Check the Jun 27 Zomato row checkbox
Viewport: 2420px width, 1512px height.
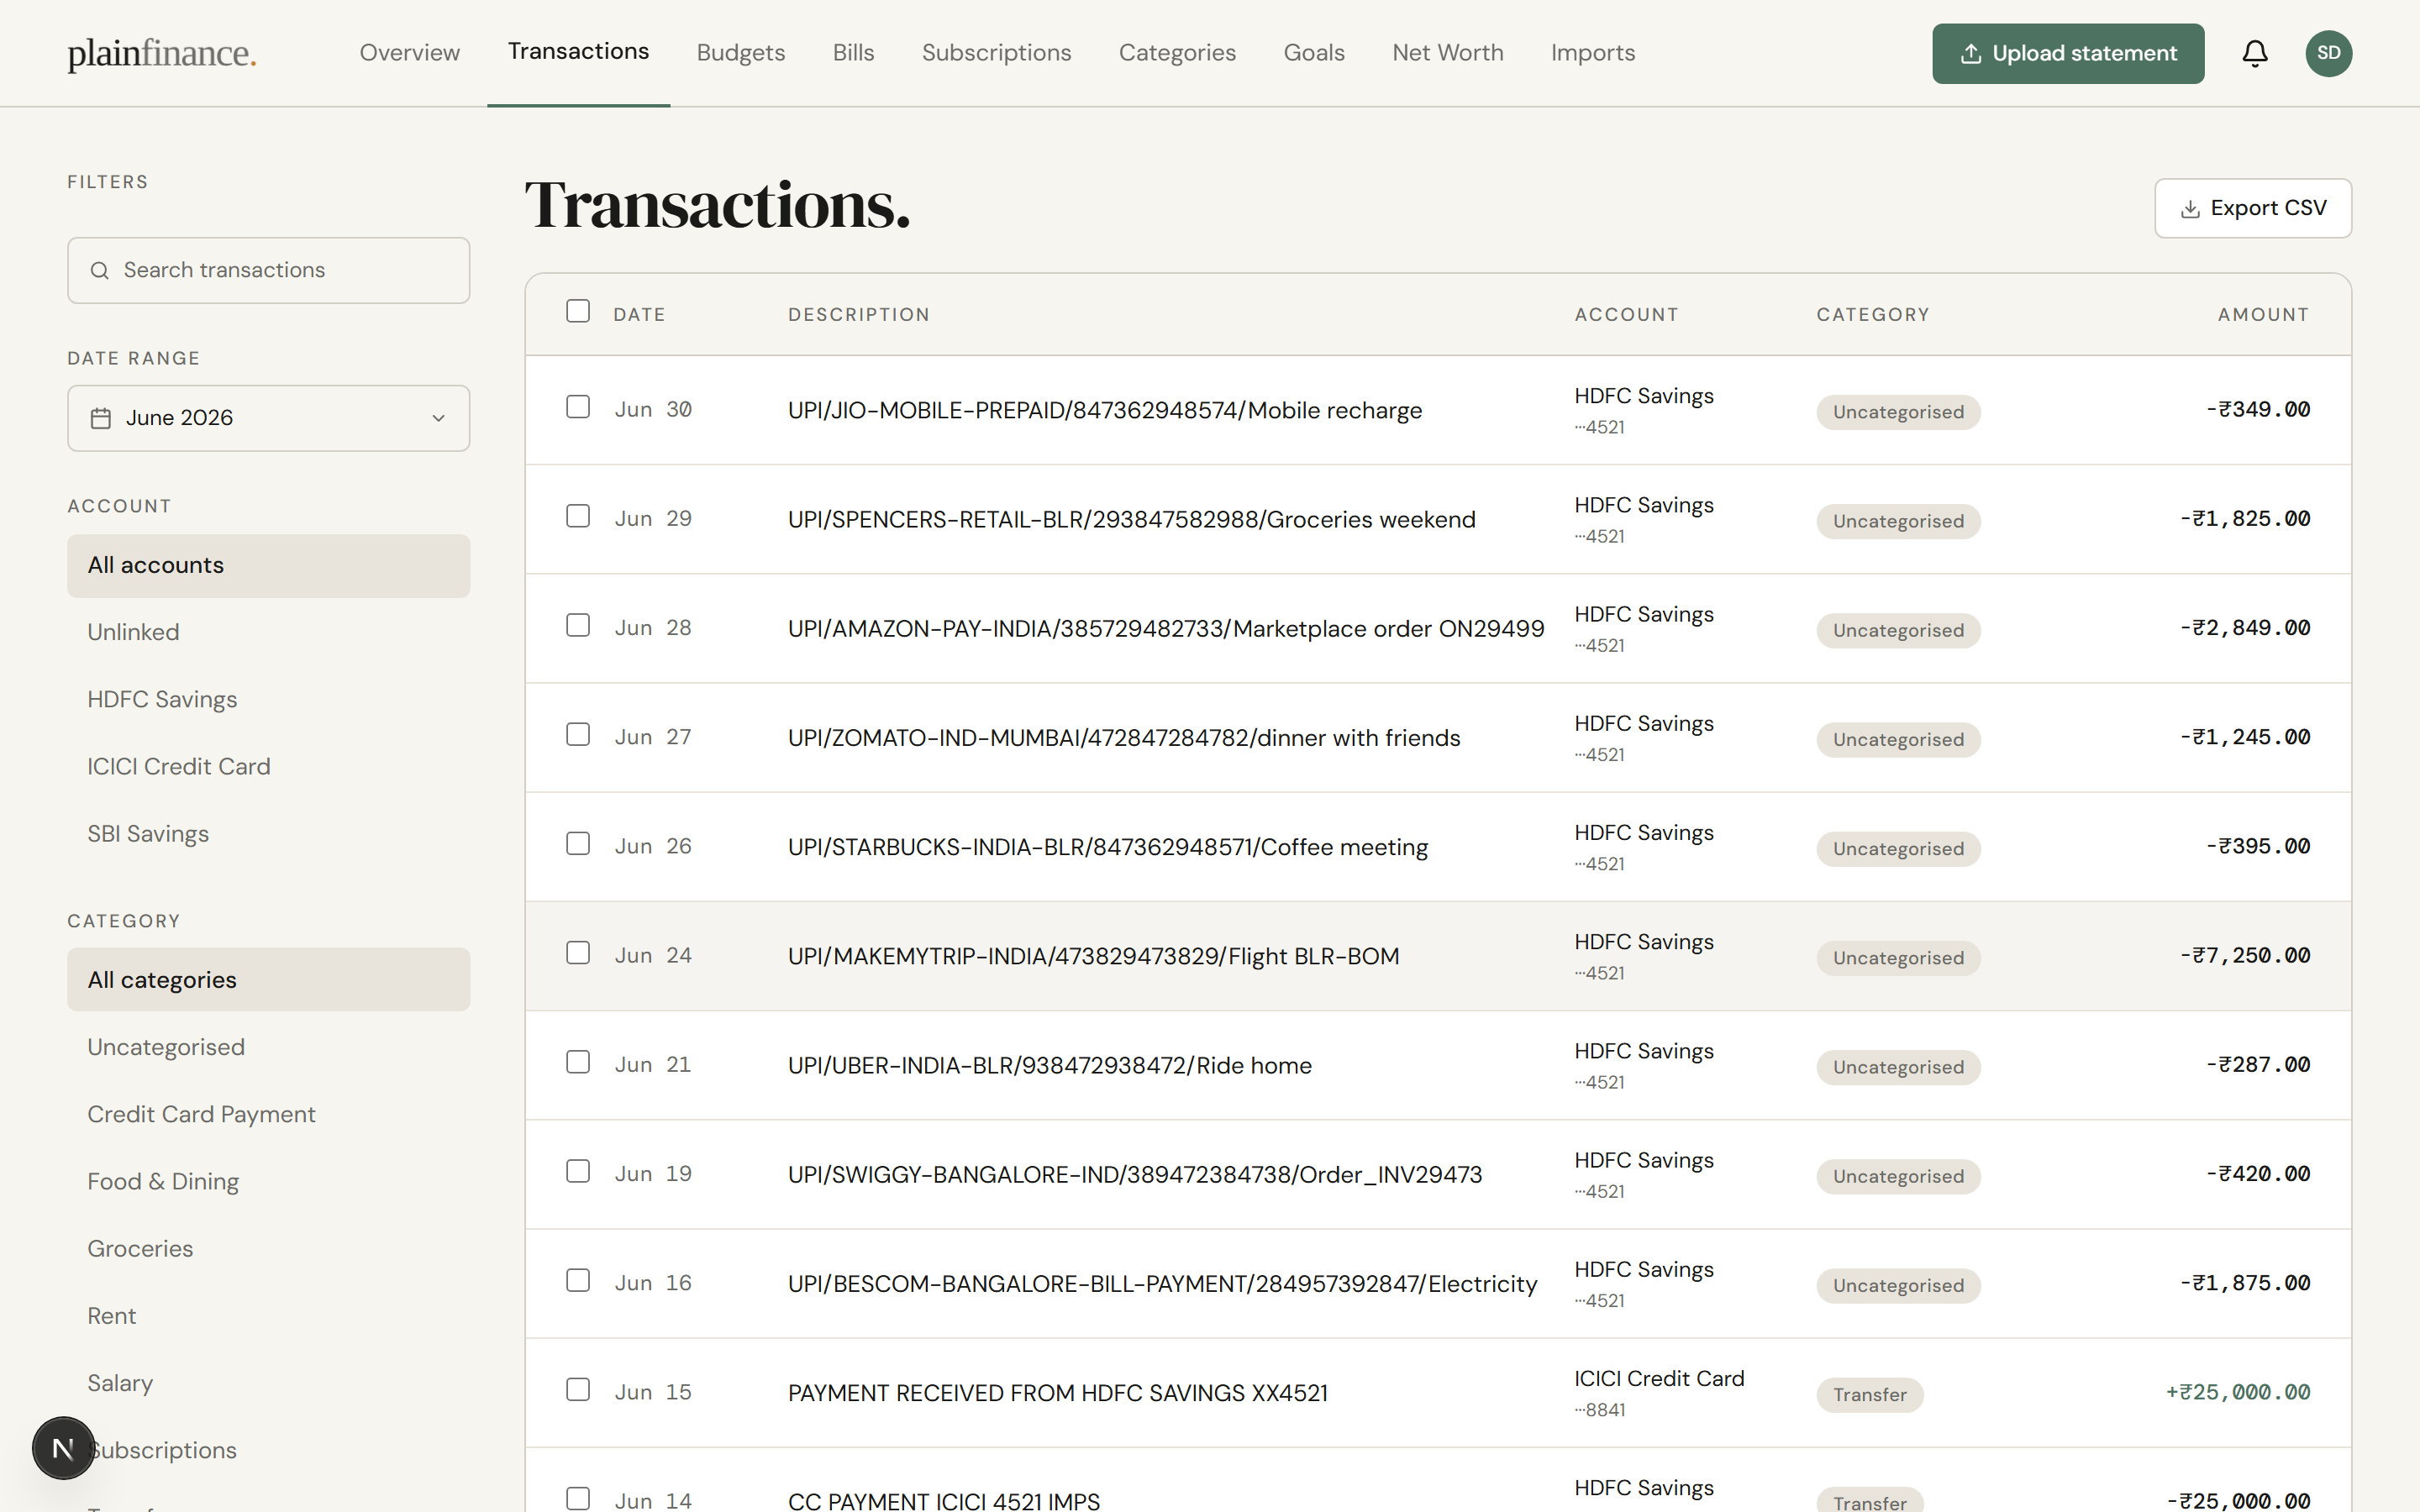[x=578, y=734]
